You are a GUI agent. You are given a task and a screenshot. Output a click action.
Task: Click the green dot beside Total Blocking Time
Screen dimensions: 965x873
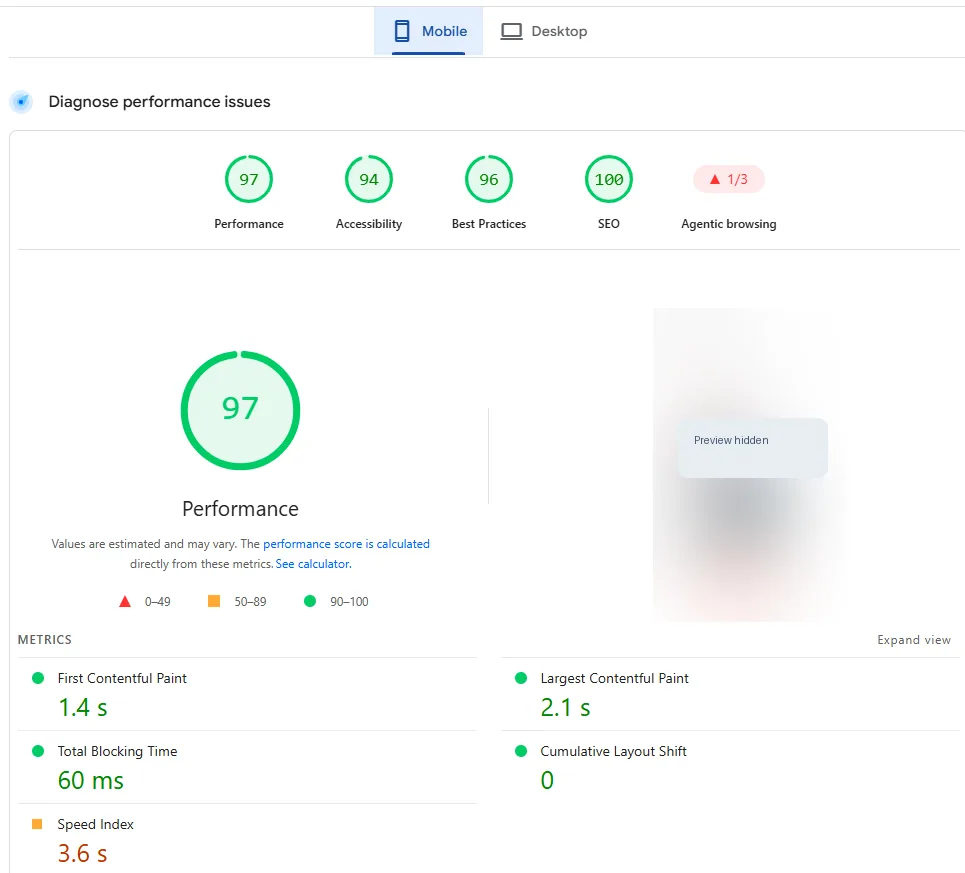click(38, 751)
